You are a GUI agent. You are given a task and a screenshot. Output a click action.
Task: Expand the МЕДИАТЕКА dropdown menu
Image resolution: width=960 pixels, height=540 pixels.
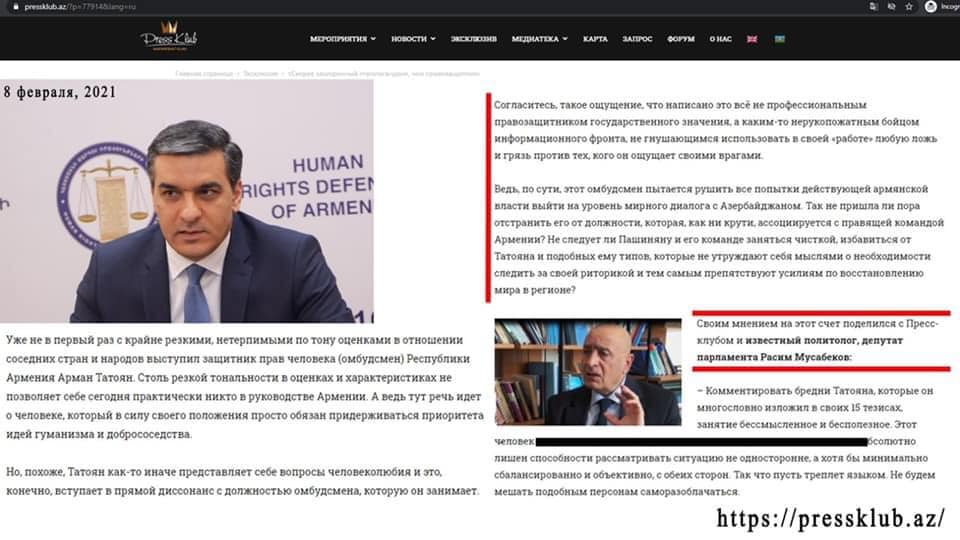[x=539, y=39]
